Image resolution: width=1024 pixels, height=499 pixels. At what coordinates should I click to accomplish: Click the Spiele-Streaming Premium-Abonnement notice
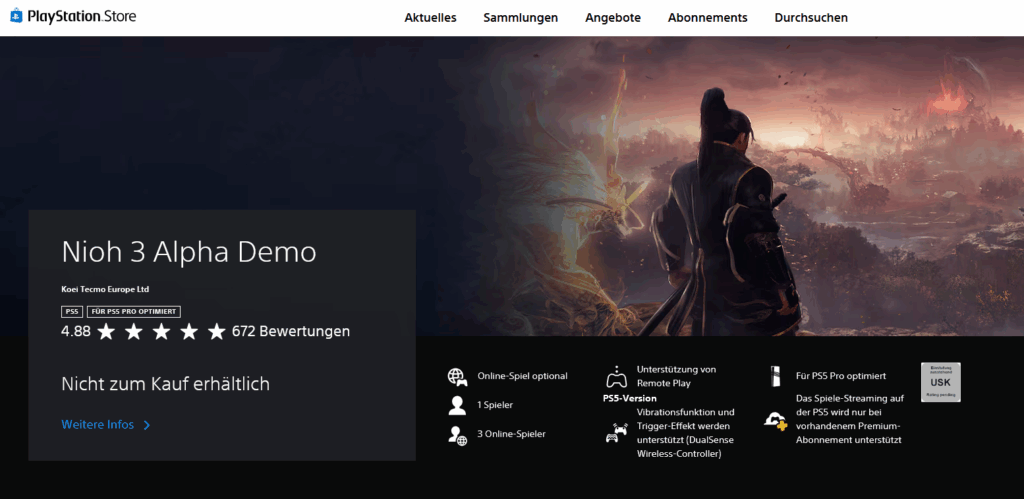(850, 419)
